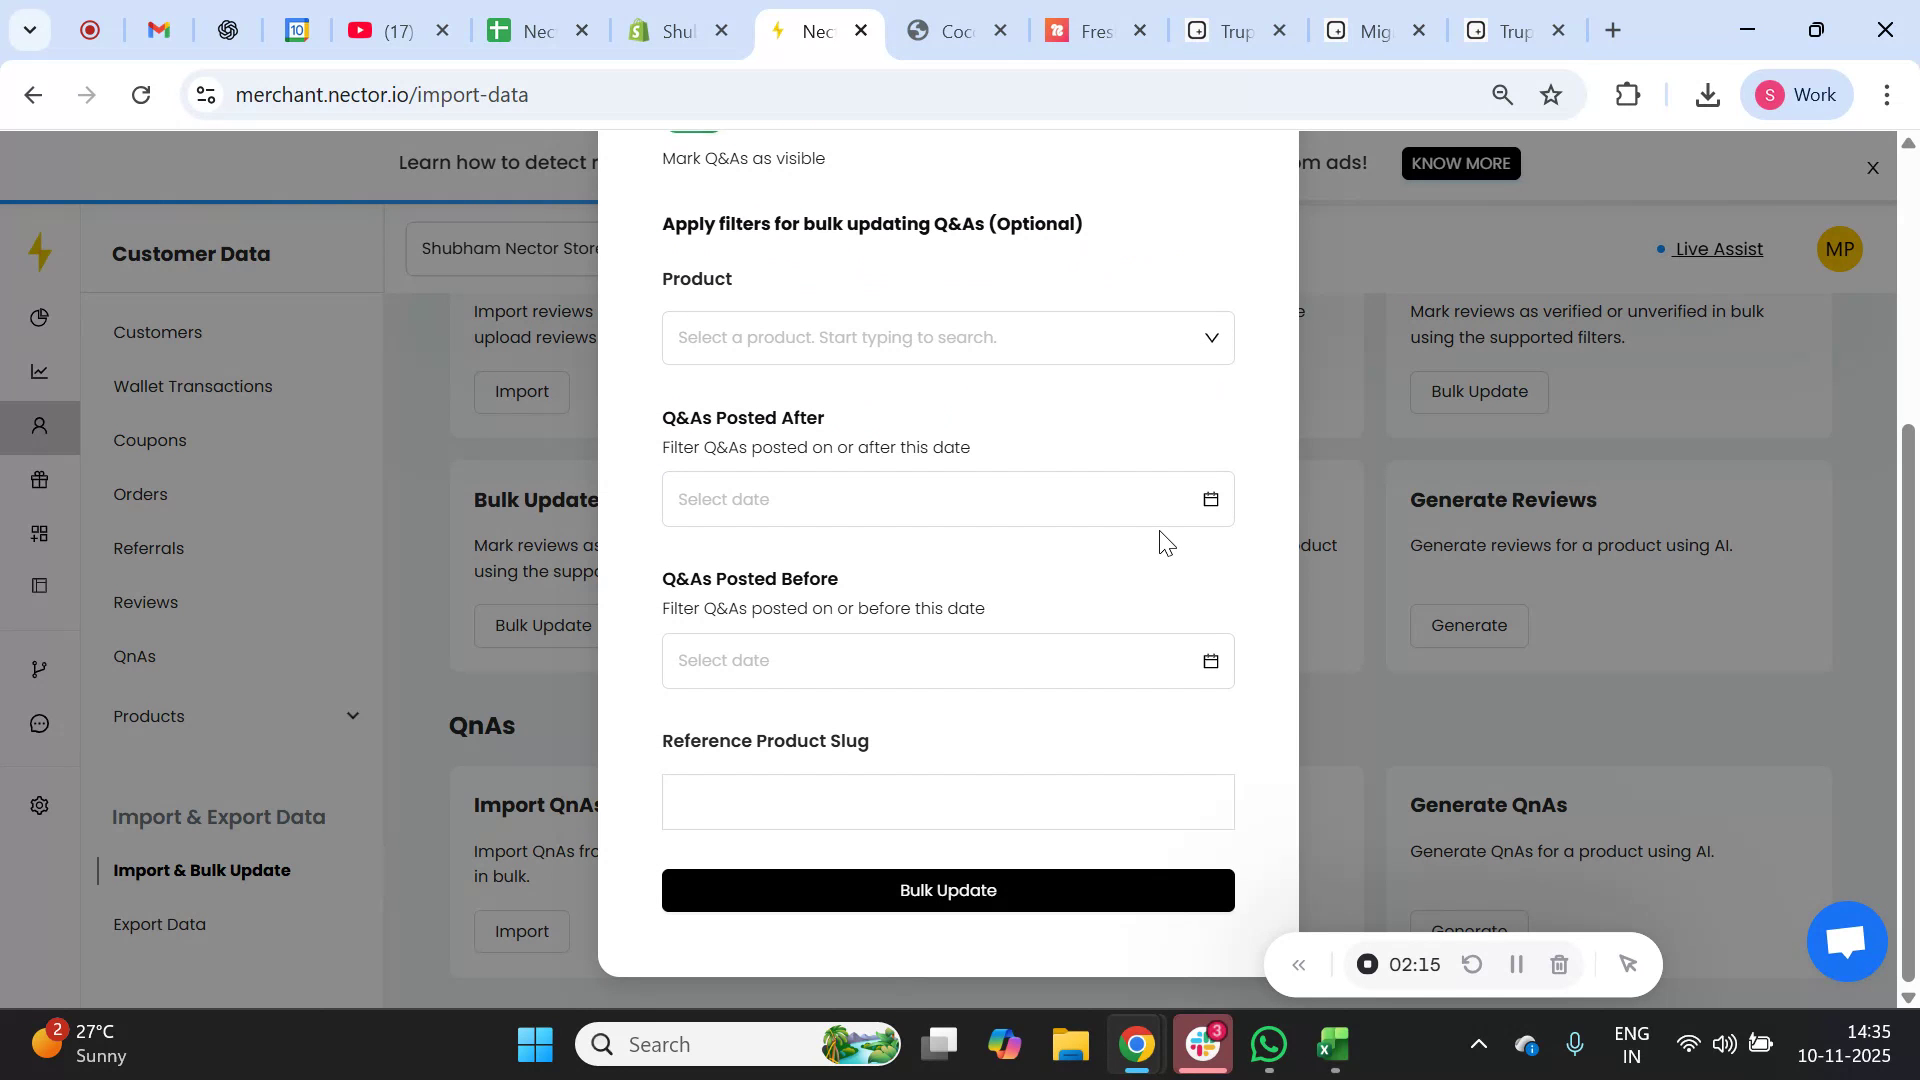
Task: Click the 02:15 recording timer
Action: tap(1415, 964)
